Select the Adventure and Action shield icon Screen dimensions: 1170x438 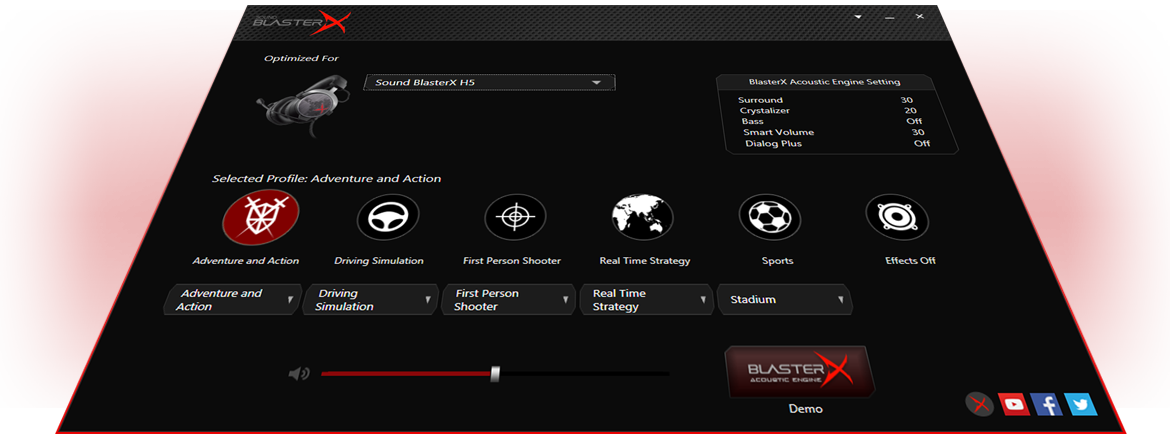tap(261, 217)
